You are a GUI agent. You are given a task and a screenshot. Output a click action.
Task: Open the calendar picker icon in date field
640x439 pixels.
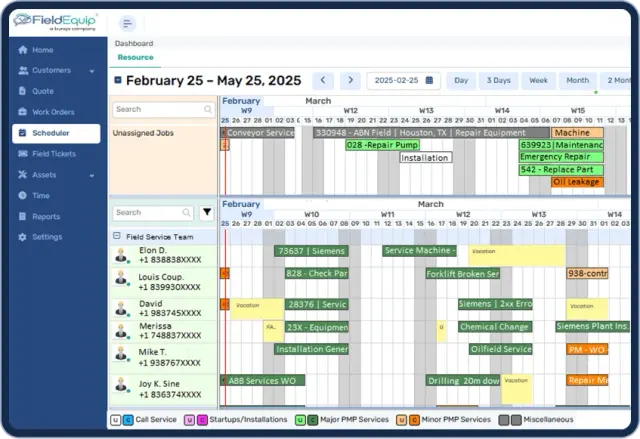(x=429, y=80)
